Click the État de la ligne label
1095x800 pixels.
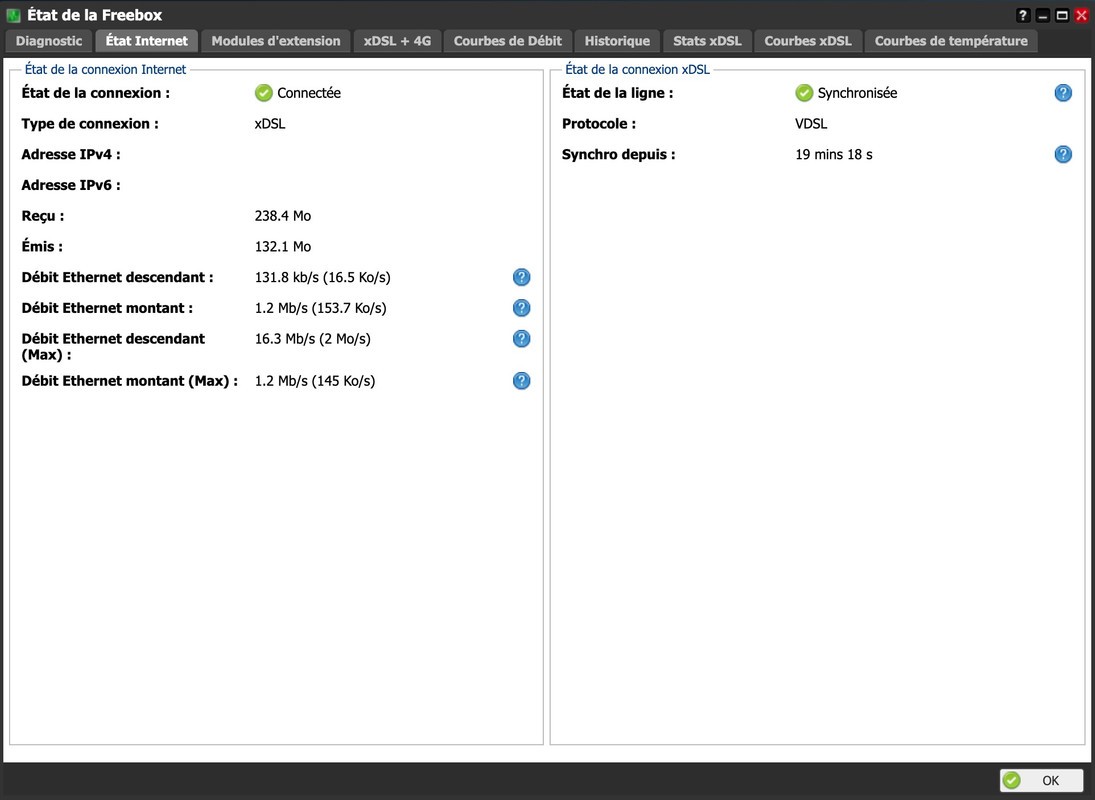pyautogui.click(x=617, y=93)
